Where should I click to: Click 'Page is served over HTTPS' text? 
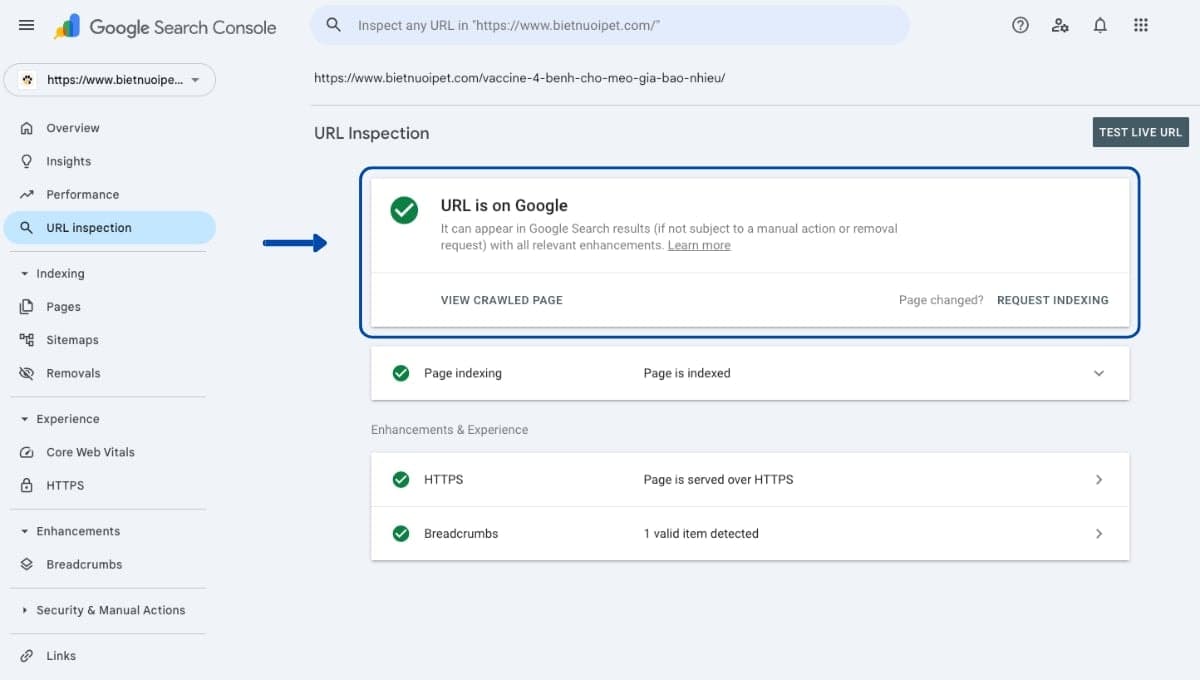[718, 479]
